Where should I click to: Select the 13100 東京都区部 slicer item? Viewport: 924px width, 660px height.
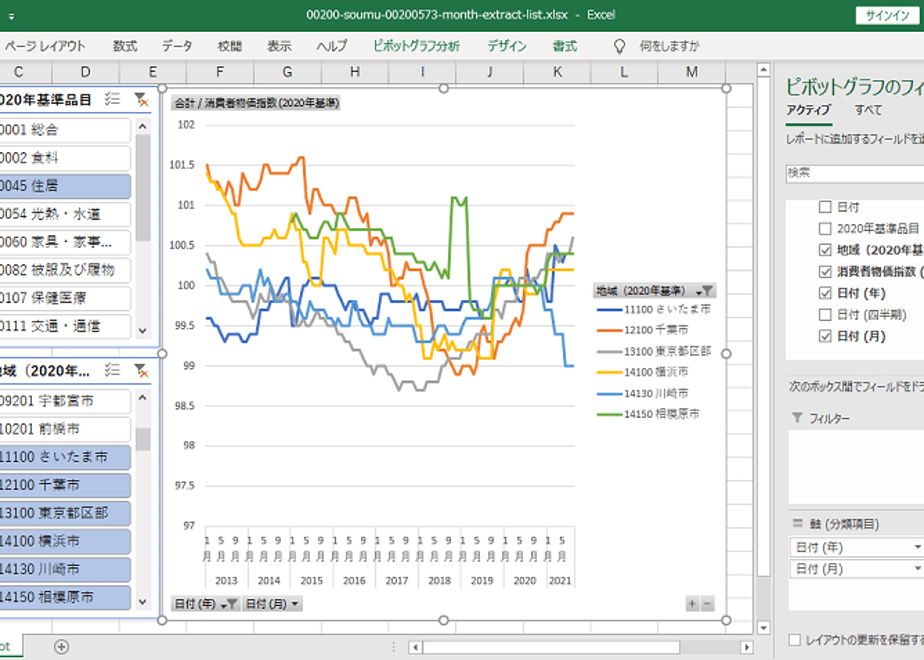click(x=64, y=513)
